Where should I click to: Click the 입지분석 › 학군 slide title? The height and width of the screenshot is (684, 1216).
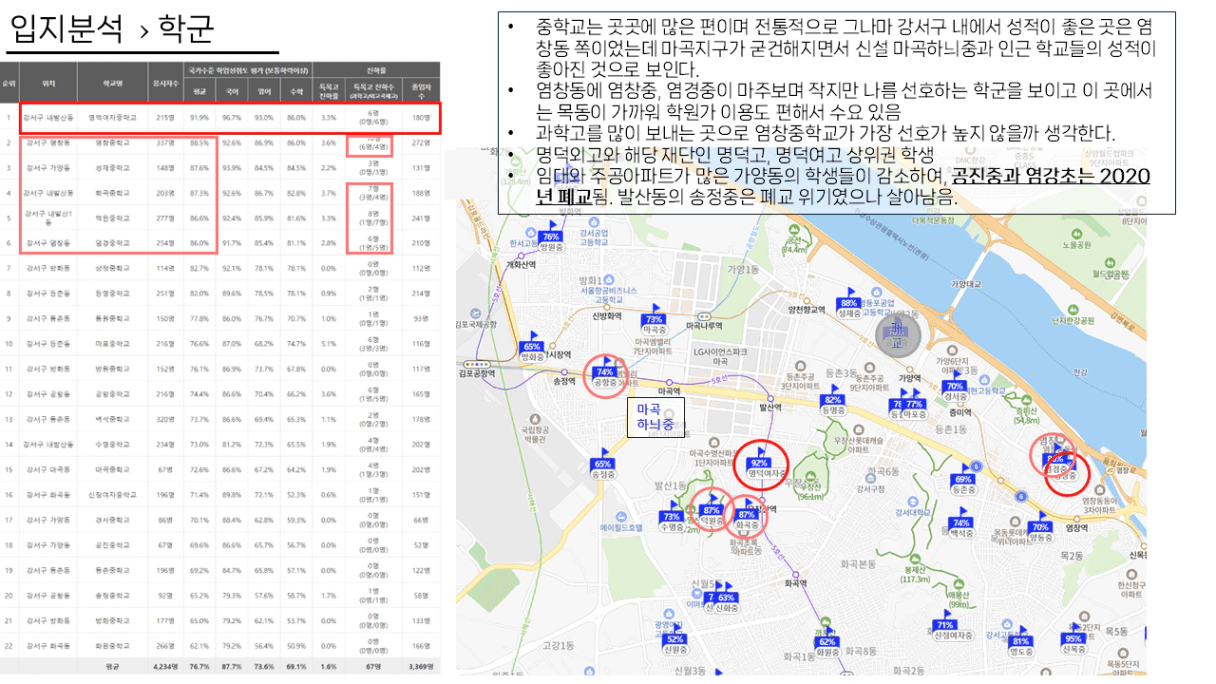110,29
